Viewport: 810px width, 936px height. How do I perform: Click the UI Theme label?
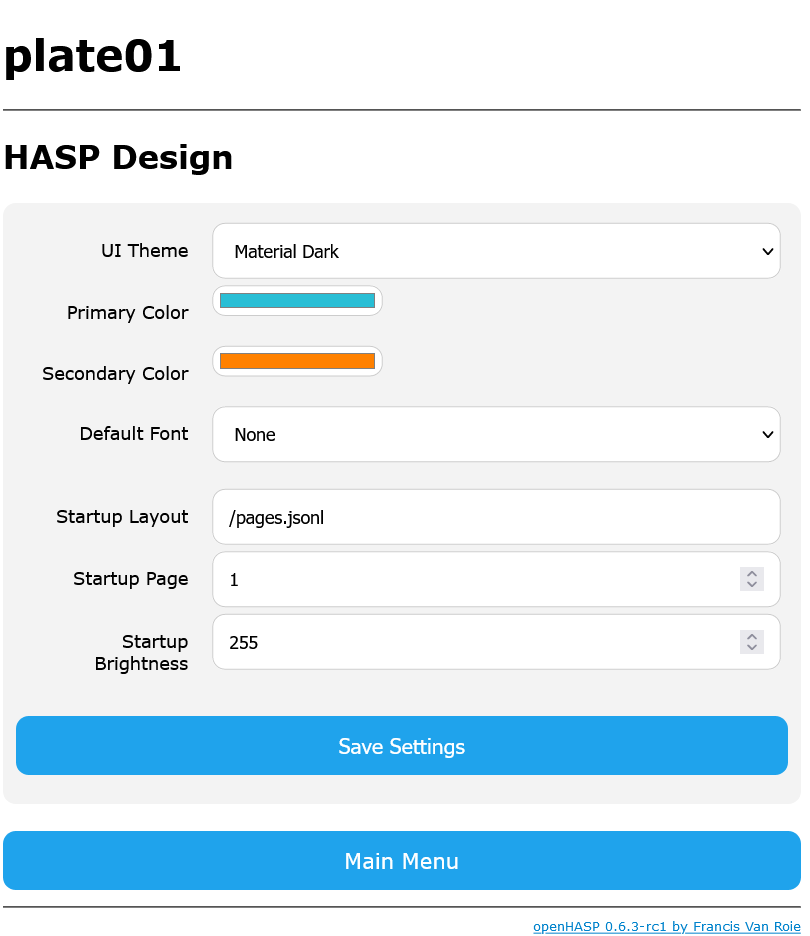point(144,251)
